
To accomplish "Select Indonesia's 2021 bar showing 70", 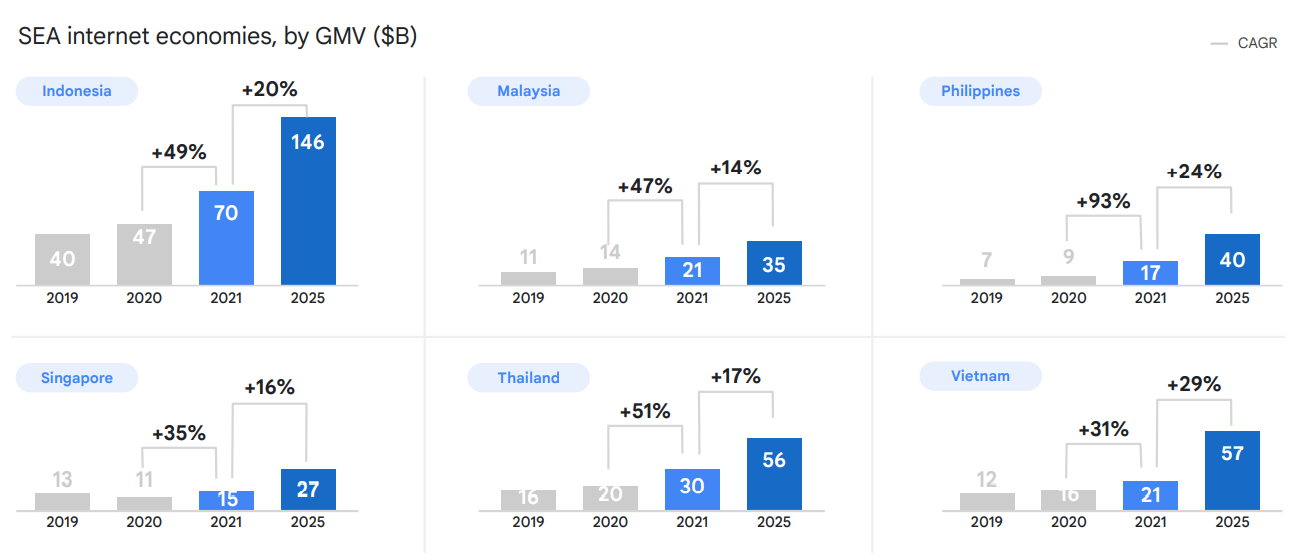I will [x=226, y=237].
